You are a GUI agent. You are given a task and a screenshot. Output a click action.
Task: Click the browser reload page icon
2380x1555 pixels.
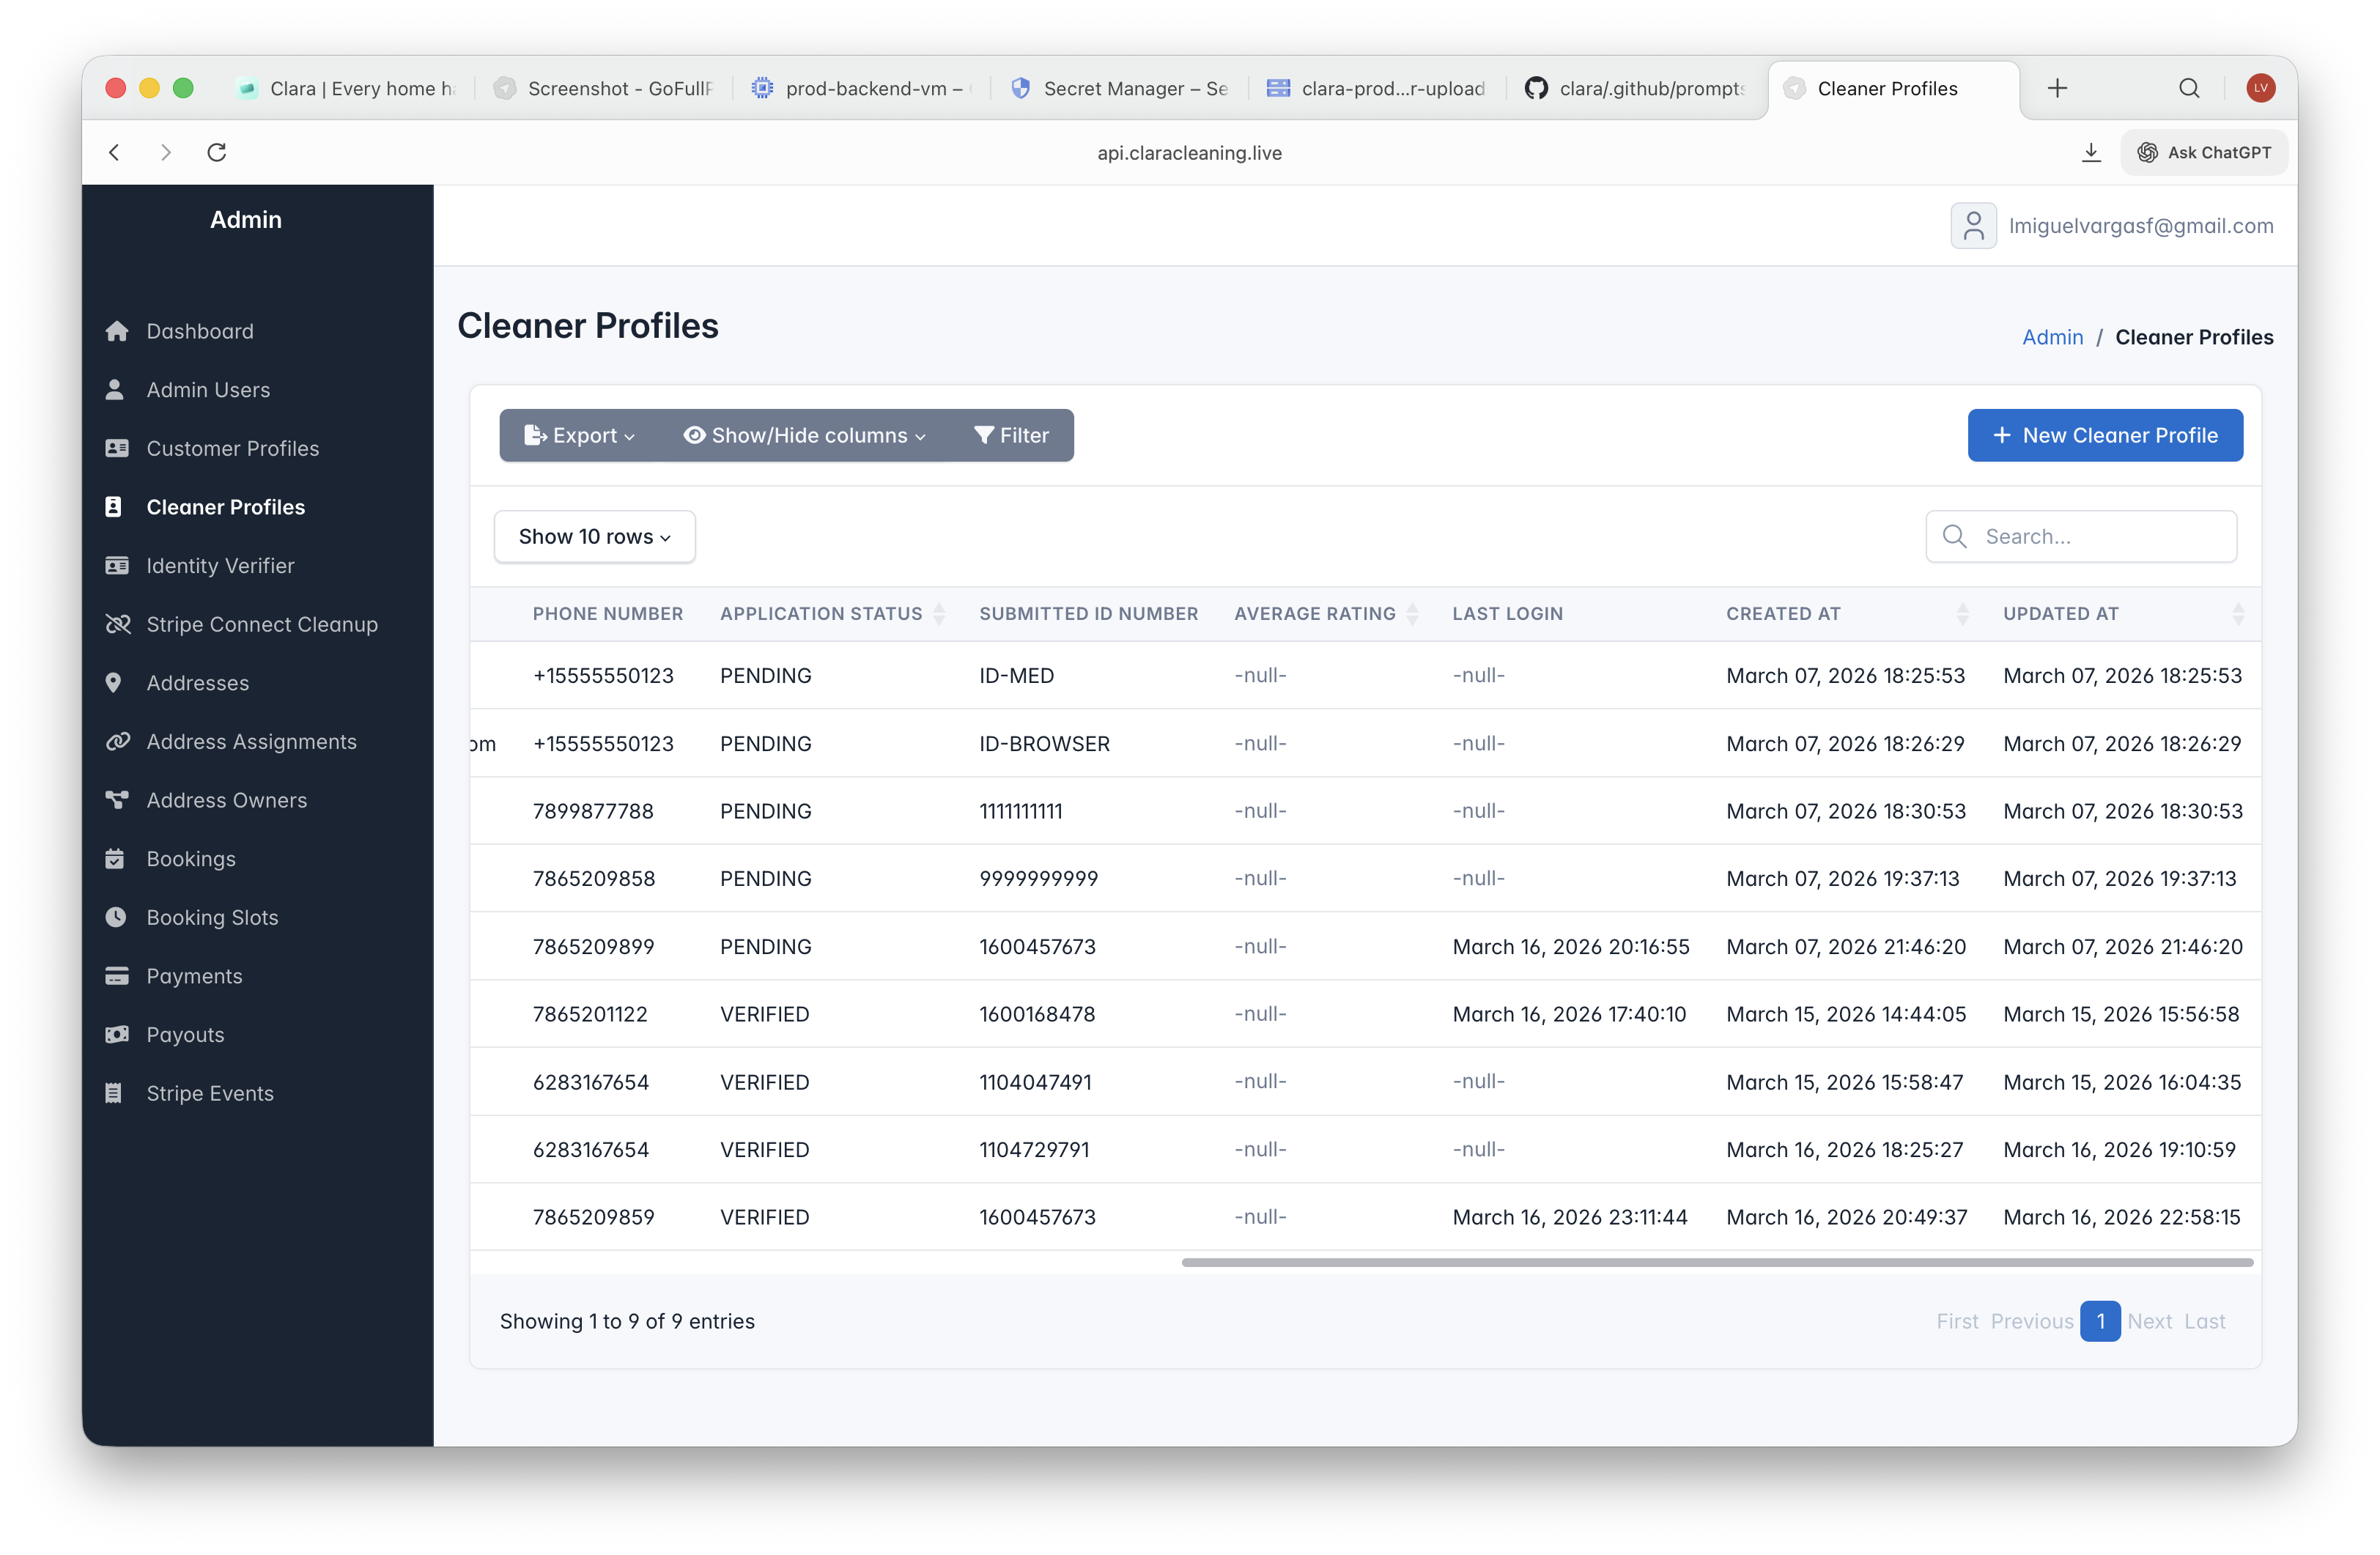tap(217, 152)
